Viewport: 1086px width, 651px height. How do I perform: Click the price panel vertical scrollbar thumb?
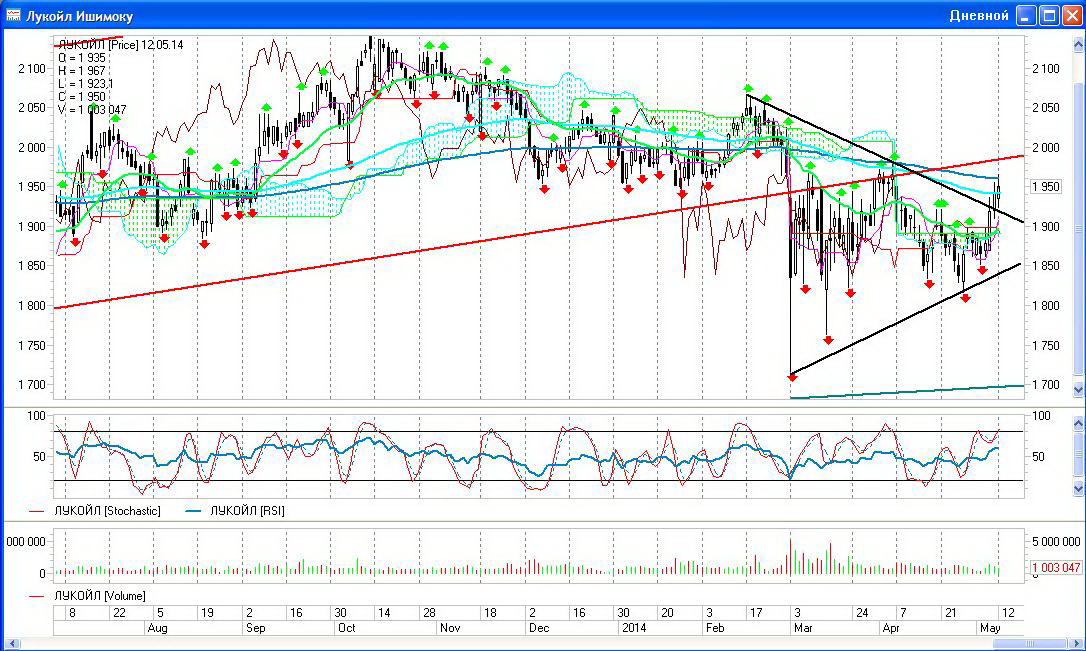click(1078, 229)
